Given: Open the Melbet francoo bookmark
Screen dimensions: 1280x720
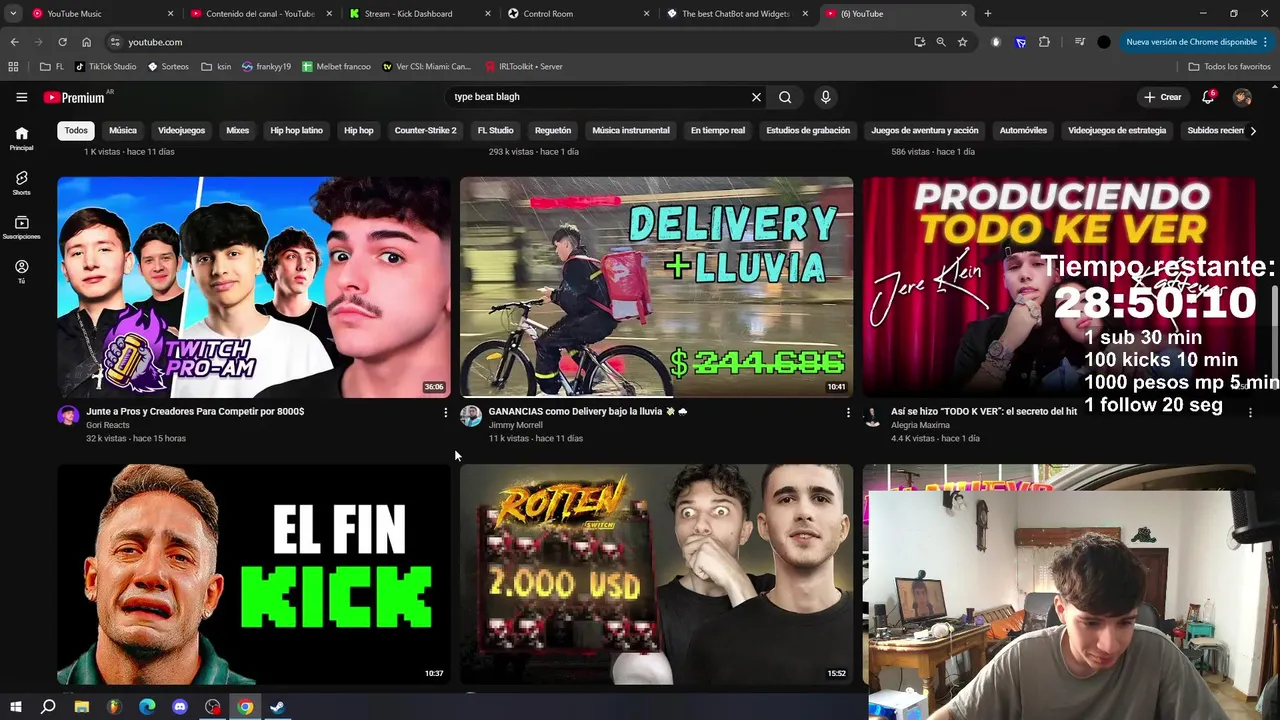Looking at the screenshot, I should tap(336, 66).
